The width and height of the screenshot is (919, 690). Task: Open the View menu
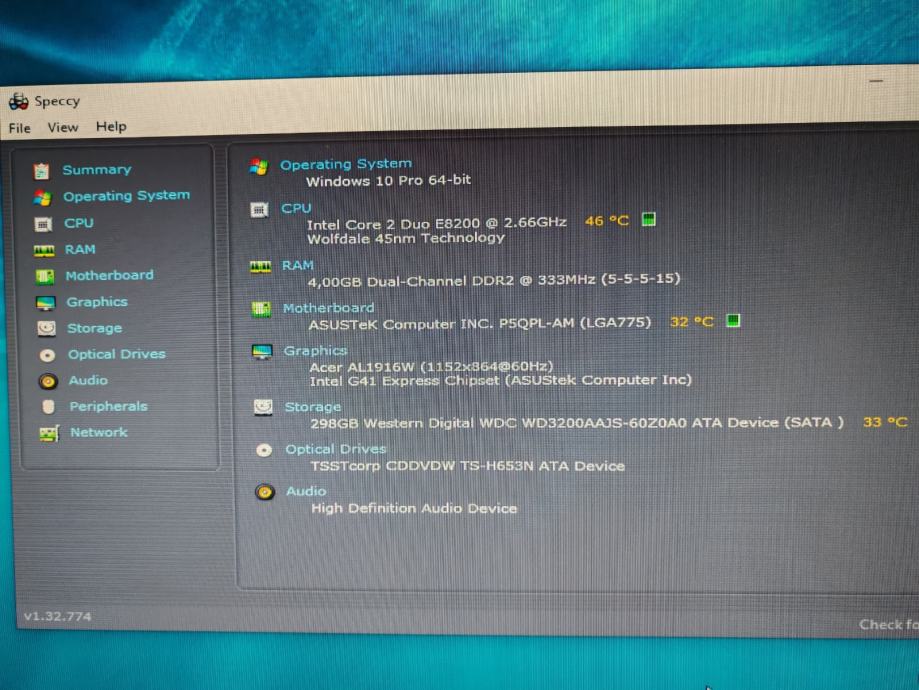tap(63, 127)
